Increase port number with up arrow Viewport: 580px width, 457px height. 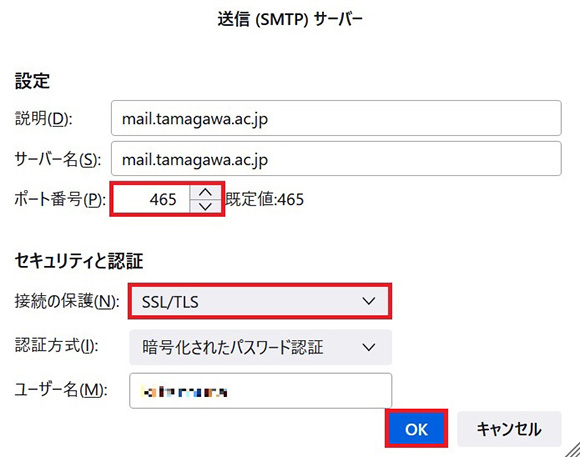(205, 192)
